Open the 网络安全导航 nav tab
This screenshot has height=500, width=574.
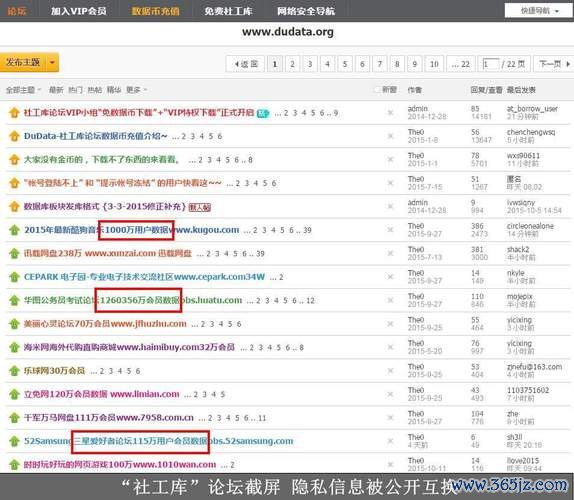click(306, 11)
